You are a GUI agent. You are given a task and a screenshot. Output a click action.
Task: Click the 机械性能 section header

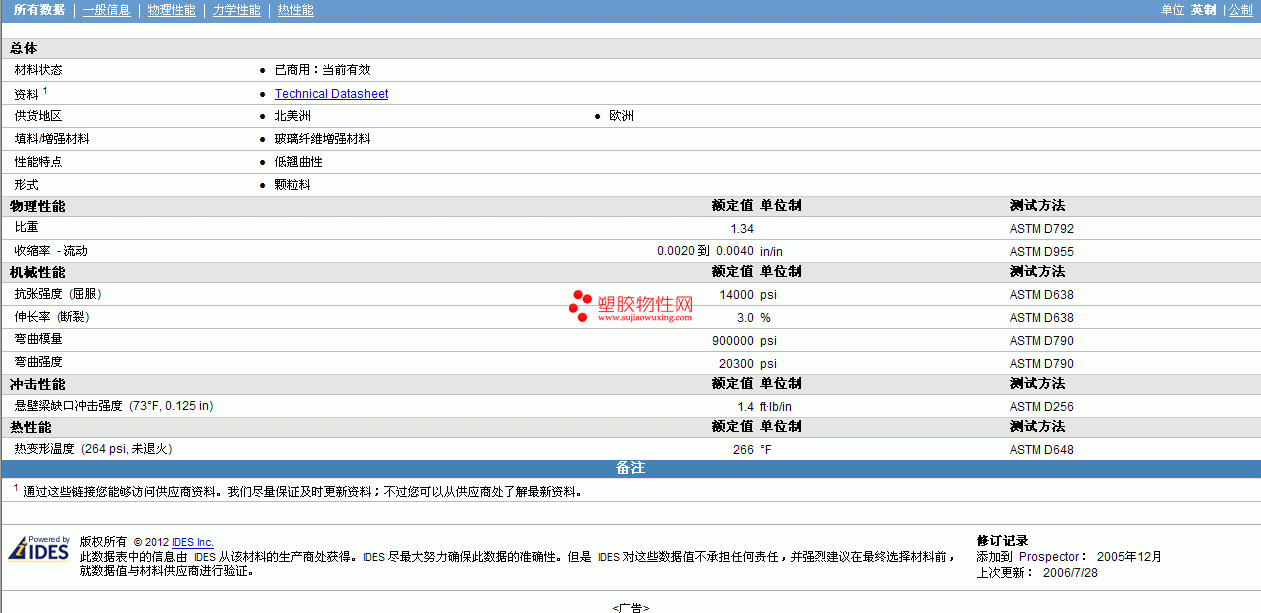tap(38, 272)
